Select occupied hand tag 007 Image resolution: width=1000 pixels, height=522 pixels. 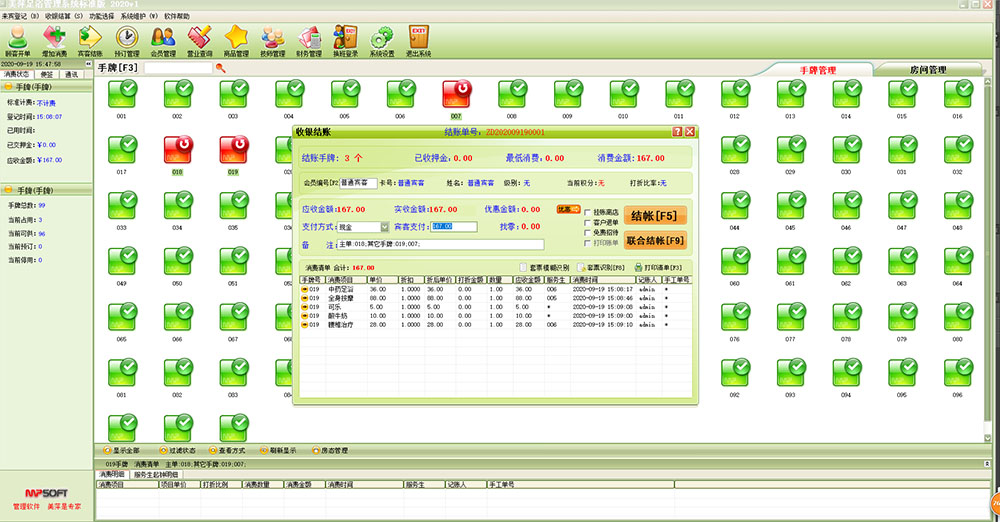pyautogui.click(x=456, y=95)
